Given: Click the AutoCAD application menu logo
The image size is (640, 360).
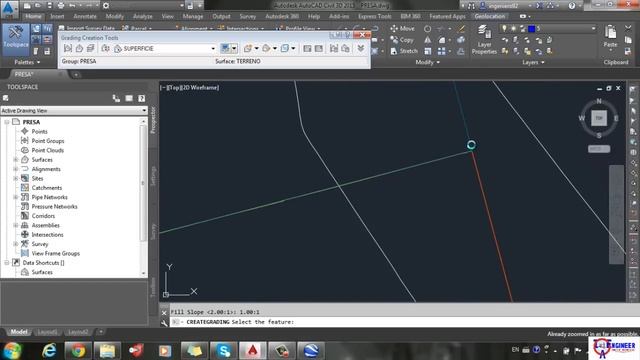Looking at the screenshot, I should click(x=9, y=8).
